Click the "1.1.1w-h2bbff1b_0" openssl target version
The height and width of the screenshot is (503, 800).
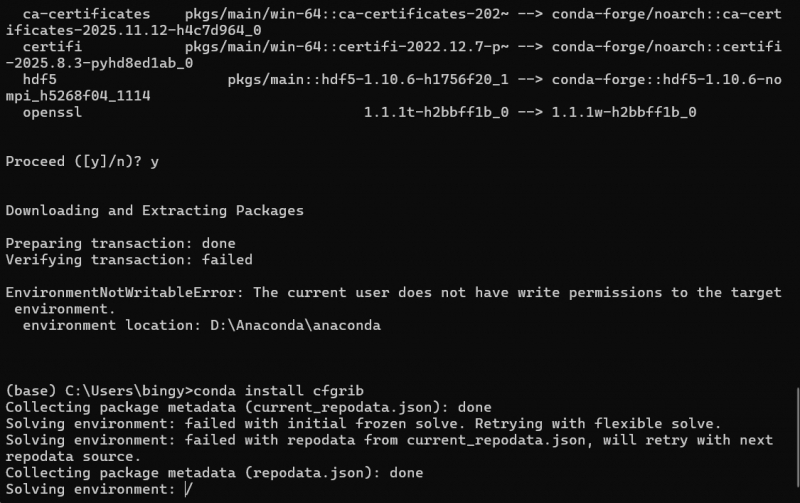623,112
